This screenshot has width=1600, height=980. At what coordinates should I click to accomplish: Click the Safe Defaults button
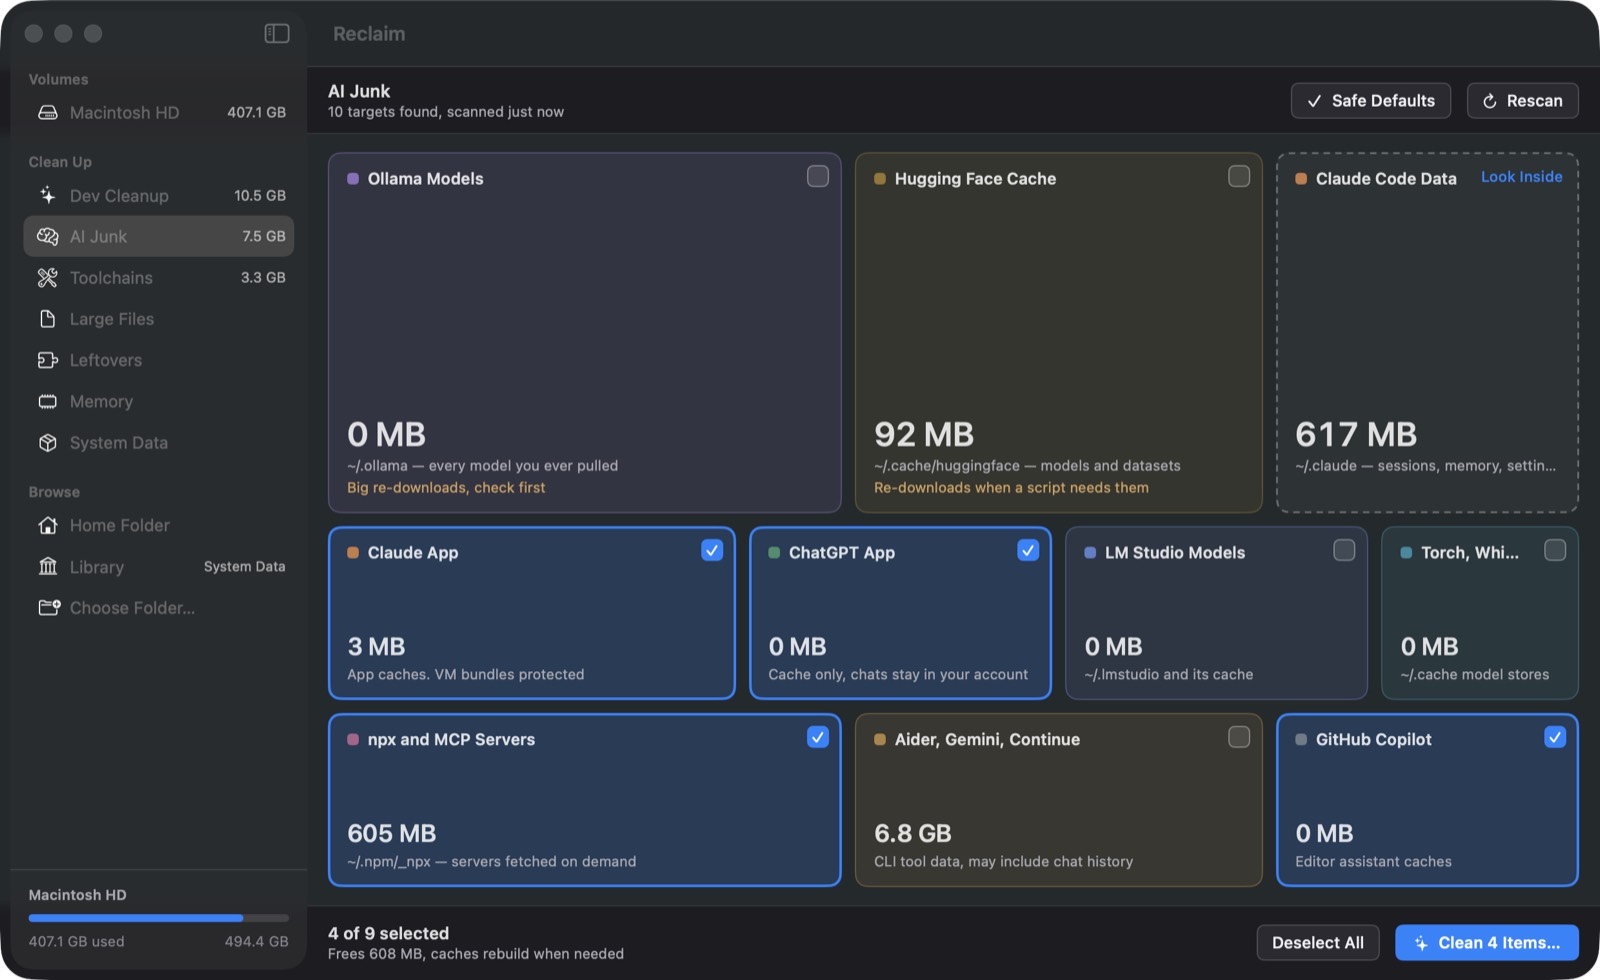(x=1371, y=101)
